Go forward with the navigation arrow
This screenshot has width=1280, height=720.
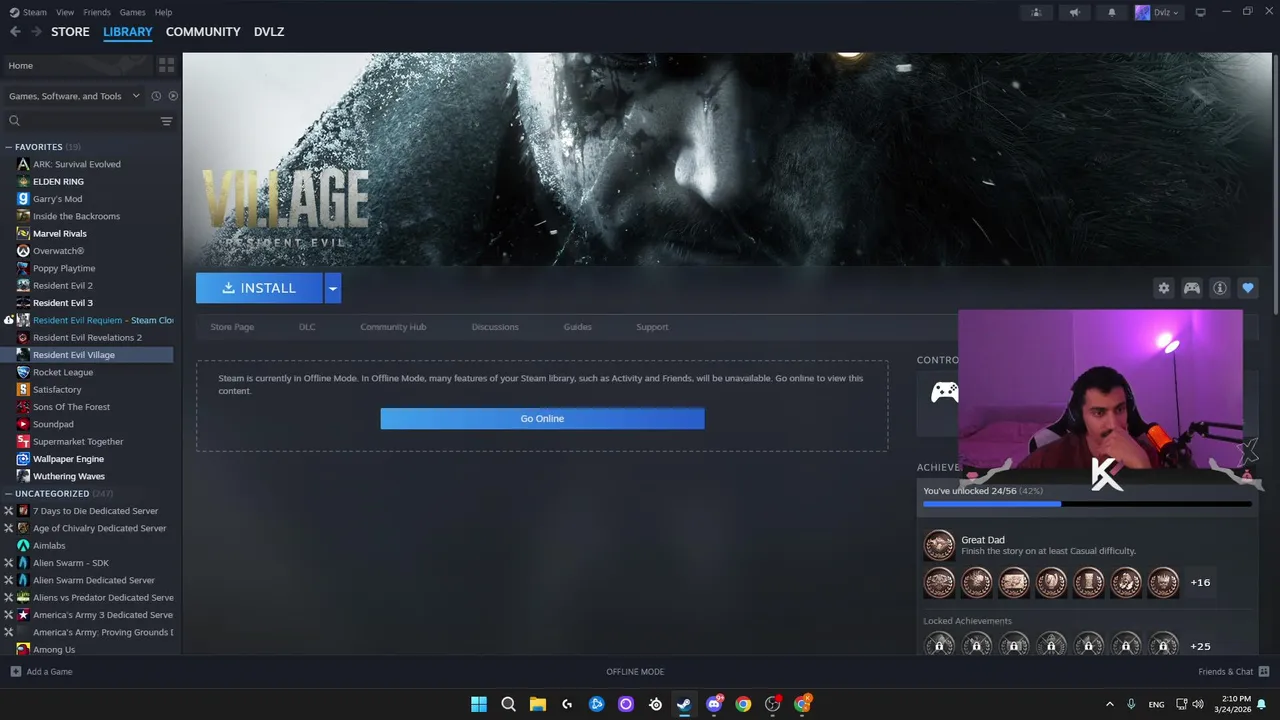click(x=36, y=32)
